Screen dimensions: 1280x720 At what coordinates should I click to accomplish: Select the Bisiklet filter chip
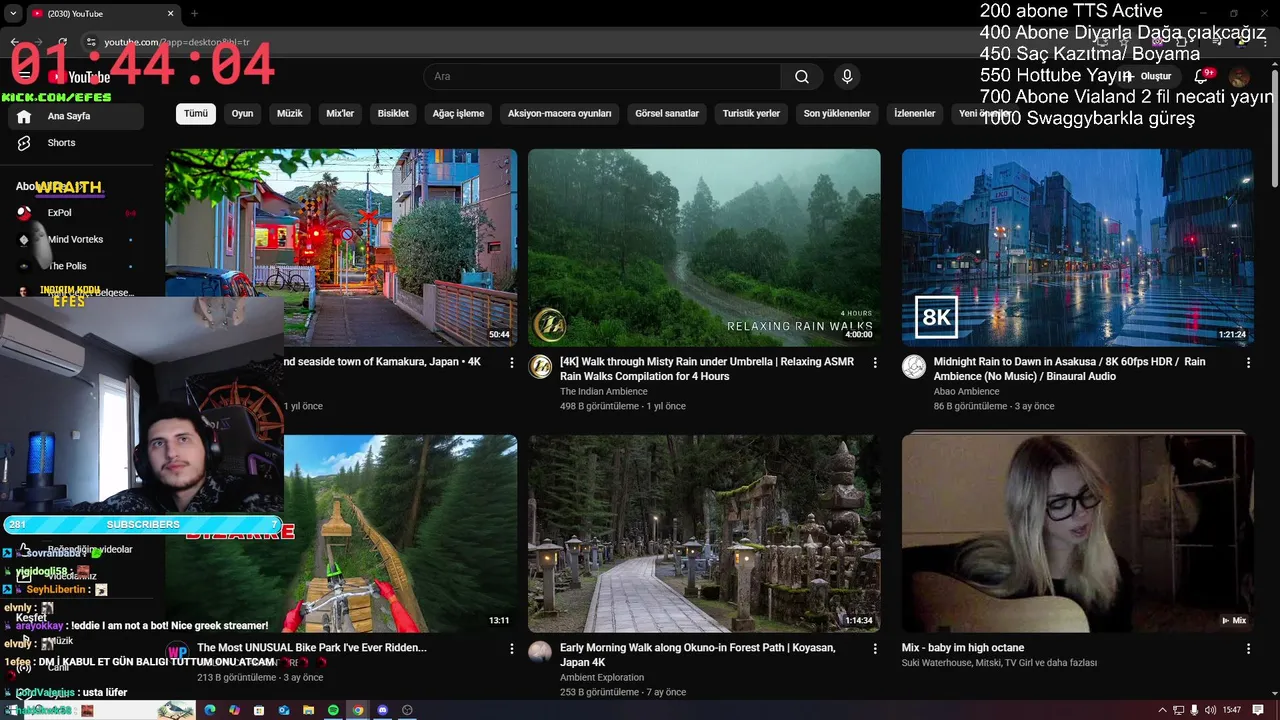[393, 114]
